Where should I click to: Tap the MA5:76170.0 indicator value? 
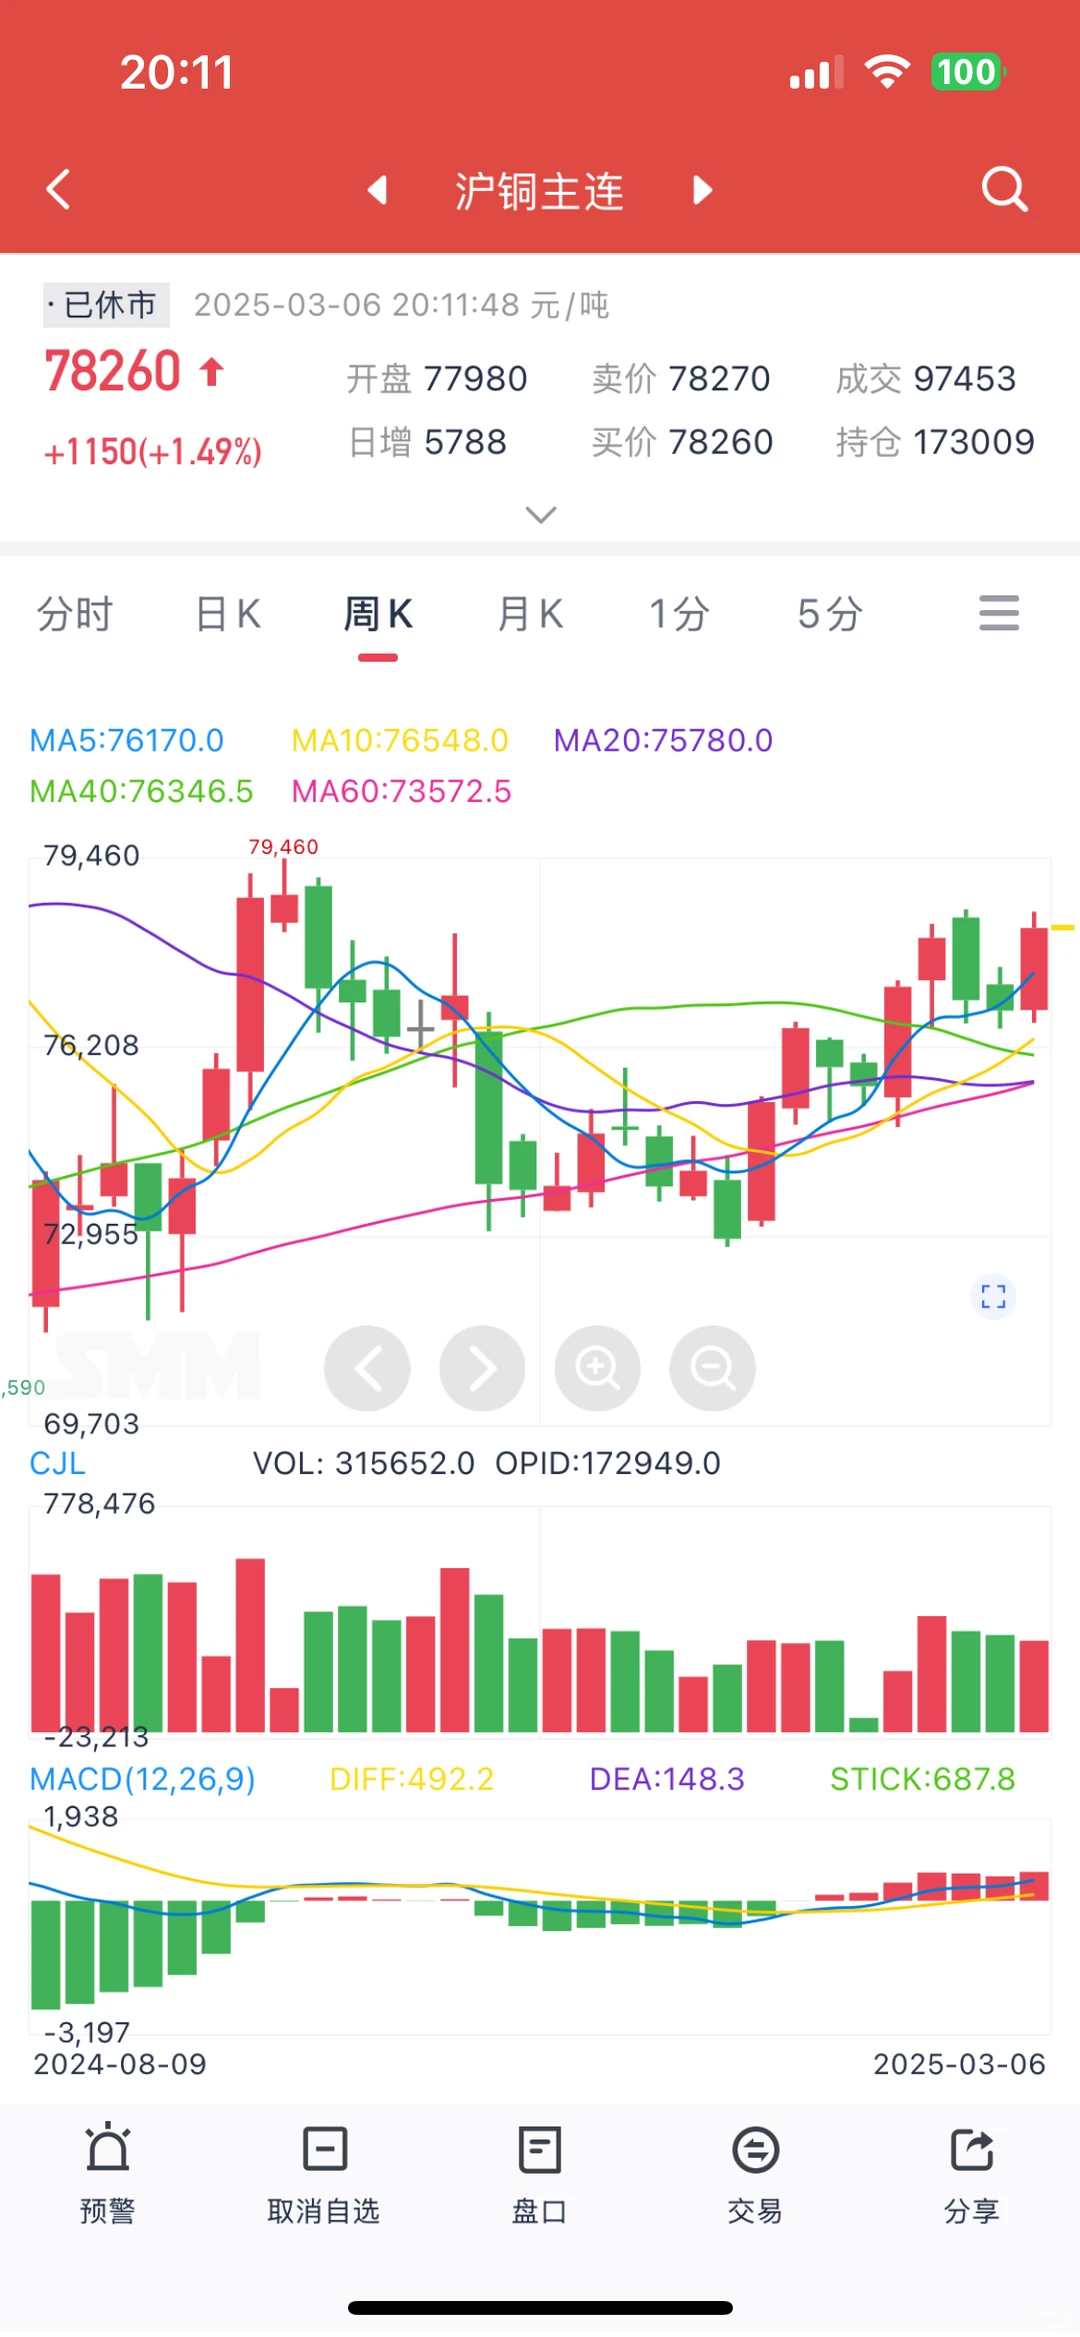[x=127, y=740]
